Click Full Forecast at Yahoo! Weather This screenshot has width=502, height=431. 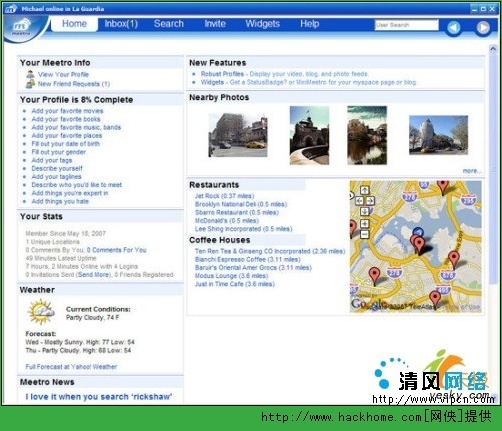click(71, 367)
